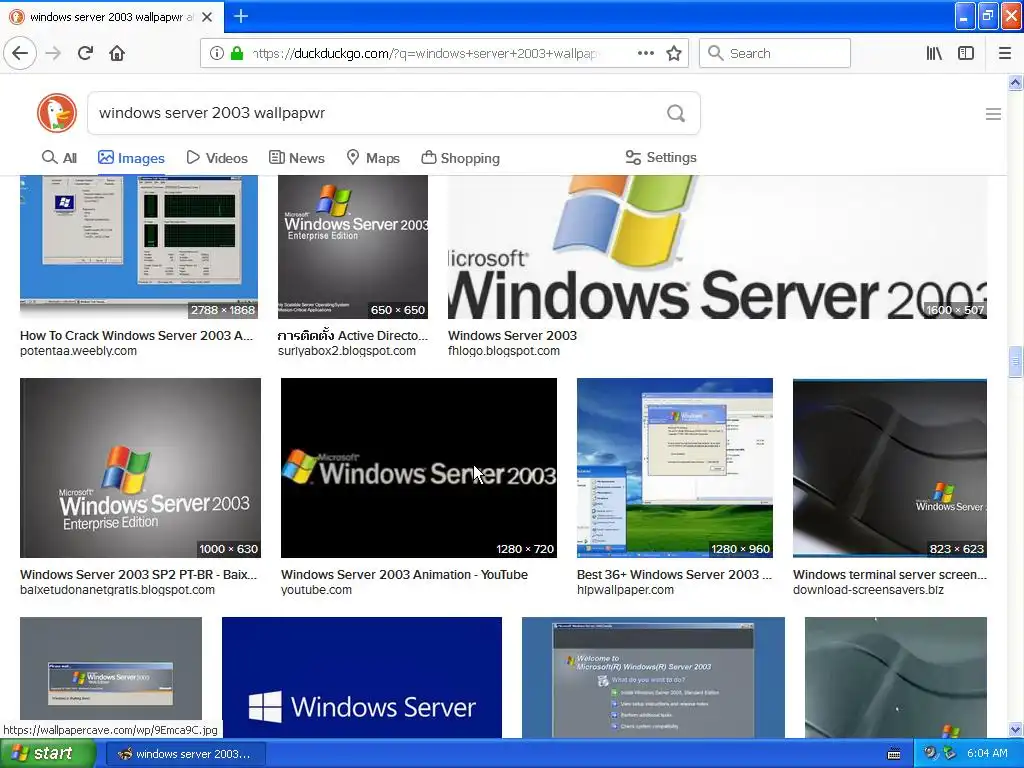
Task: Toggle the Firefox sidebar view
Action: tap(966, 53)
